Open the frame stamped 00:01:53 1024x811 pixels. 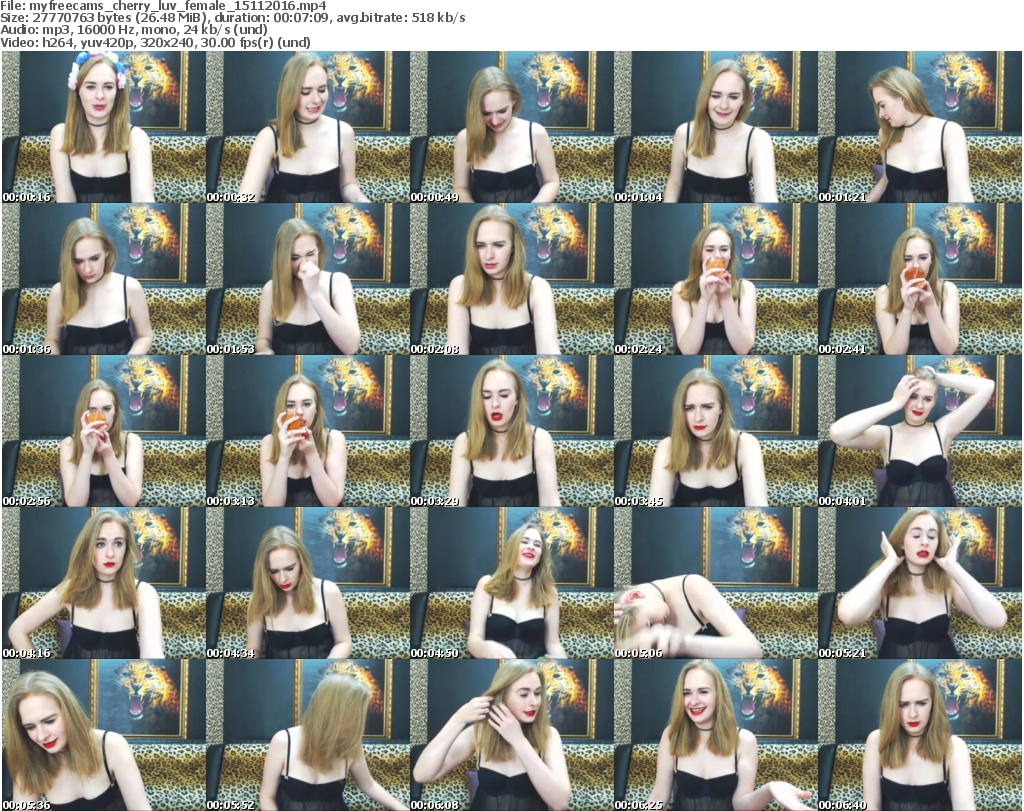coord(308,279)
